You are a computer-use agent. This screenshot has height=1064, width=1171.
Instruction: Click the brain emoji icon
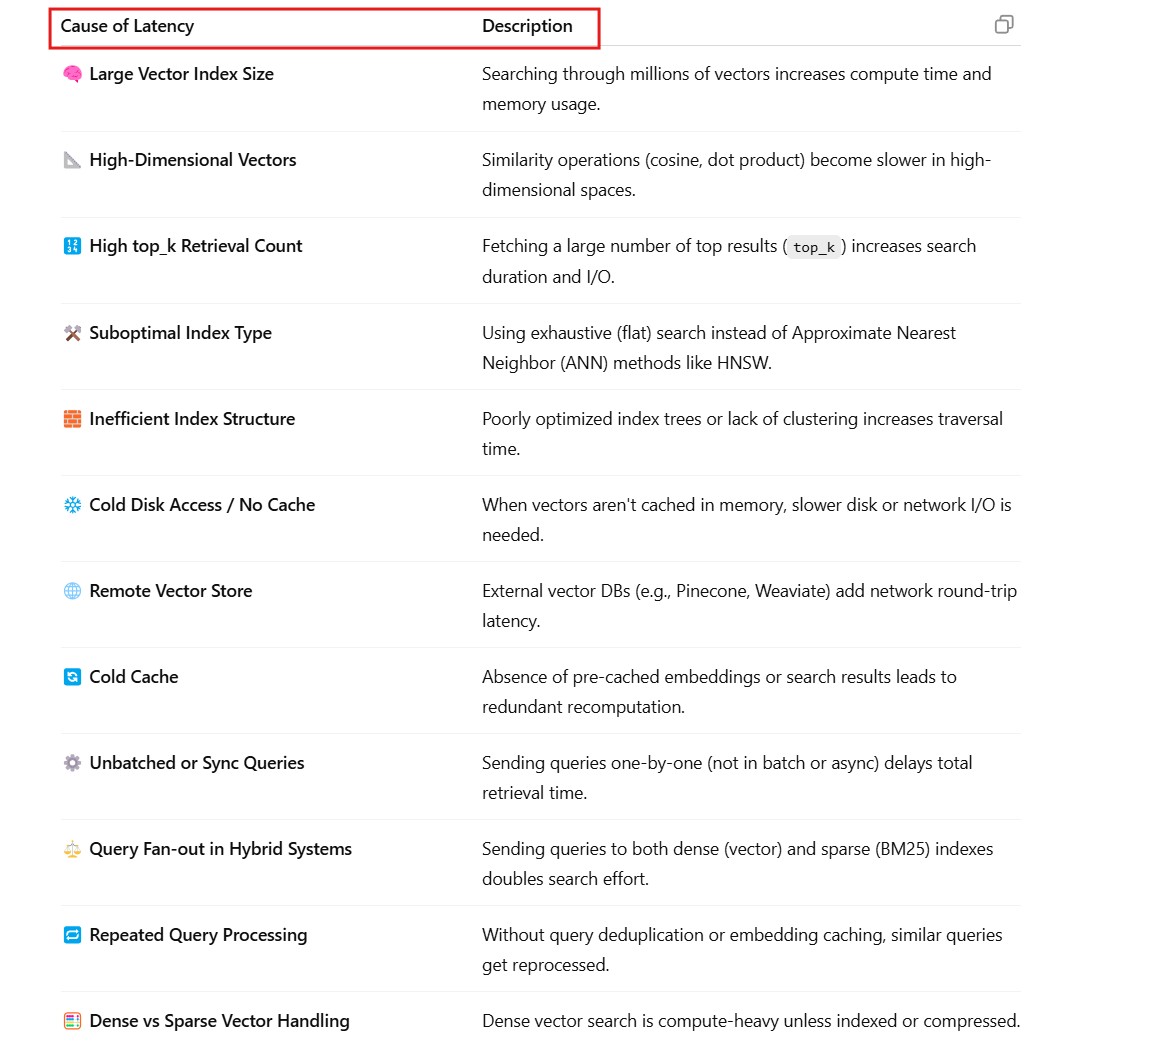(72, 74)
